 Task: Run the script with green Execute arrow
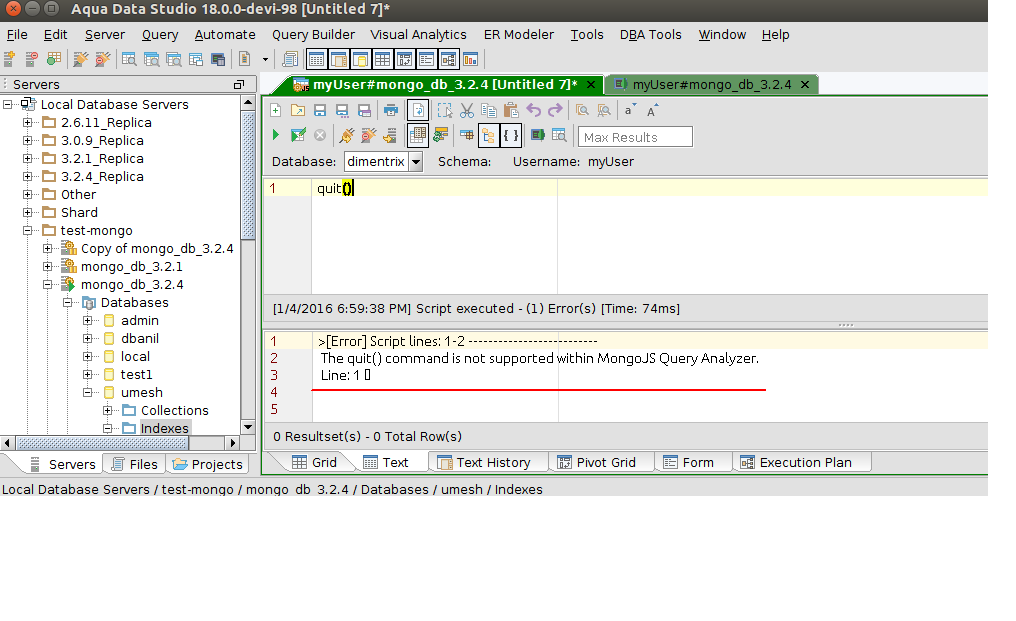(x=275, y=135)
